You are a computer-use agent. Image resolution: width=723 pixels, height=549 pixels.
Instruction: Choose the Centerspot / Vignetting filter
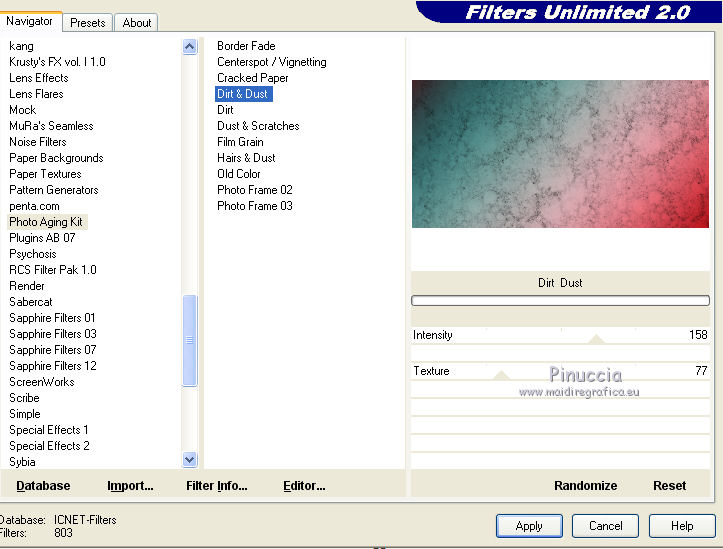[x=272, y=62]
